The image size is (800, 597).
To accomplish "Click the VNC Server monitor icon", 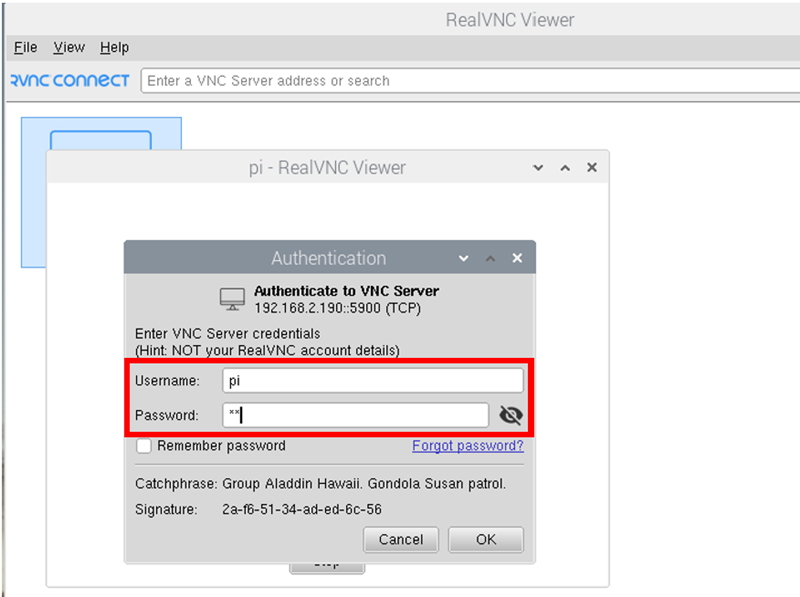I will click(x=232, y=299).
